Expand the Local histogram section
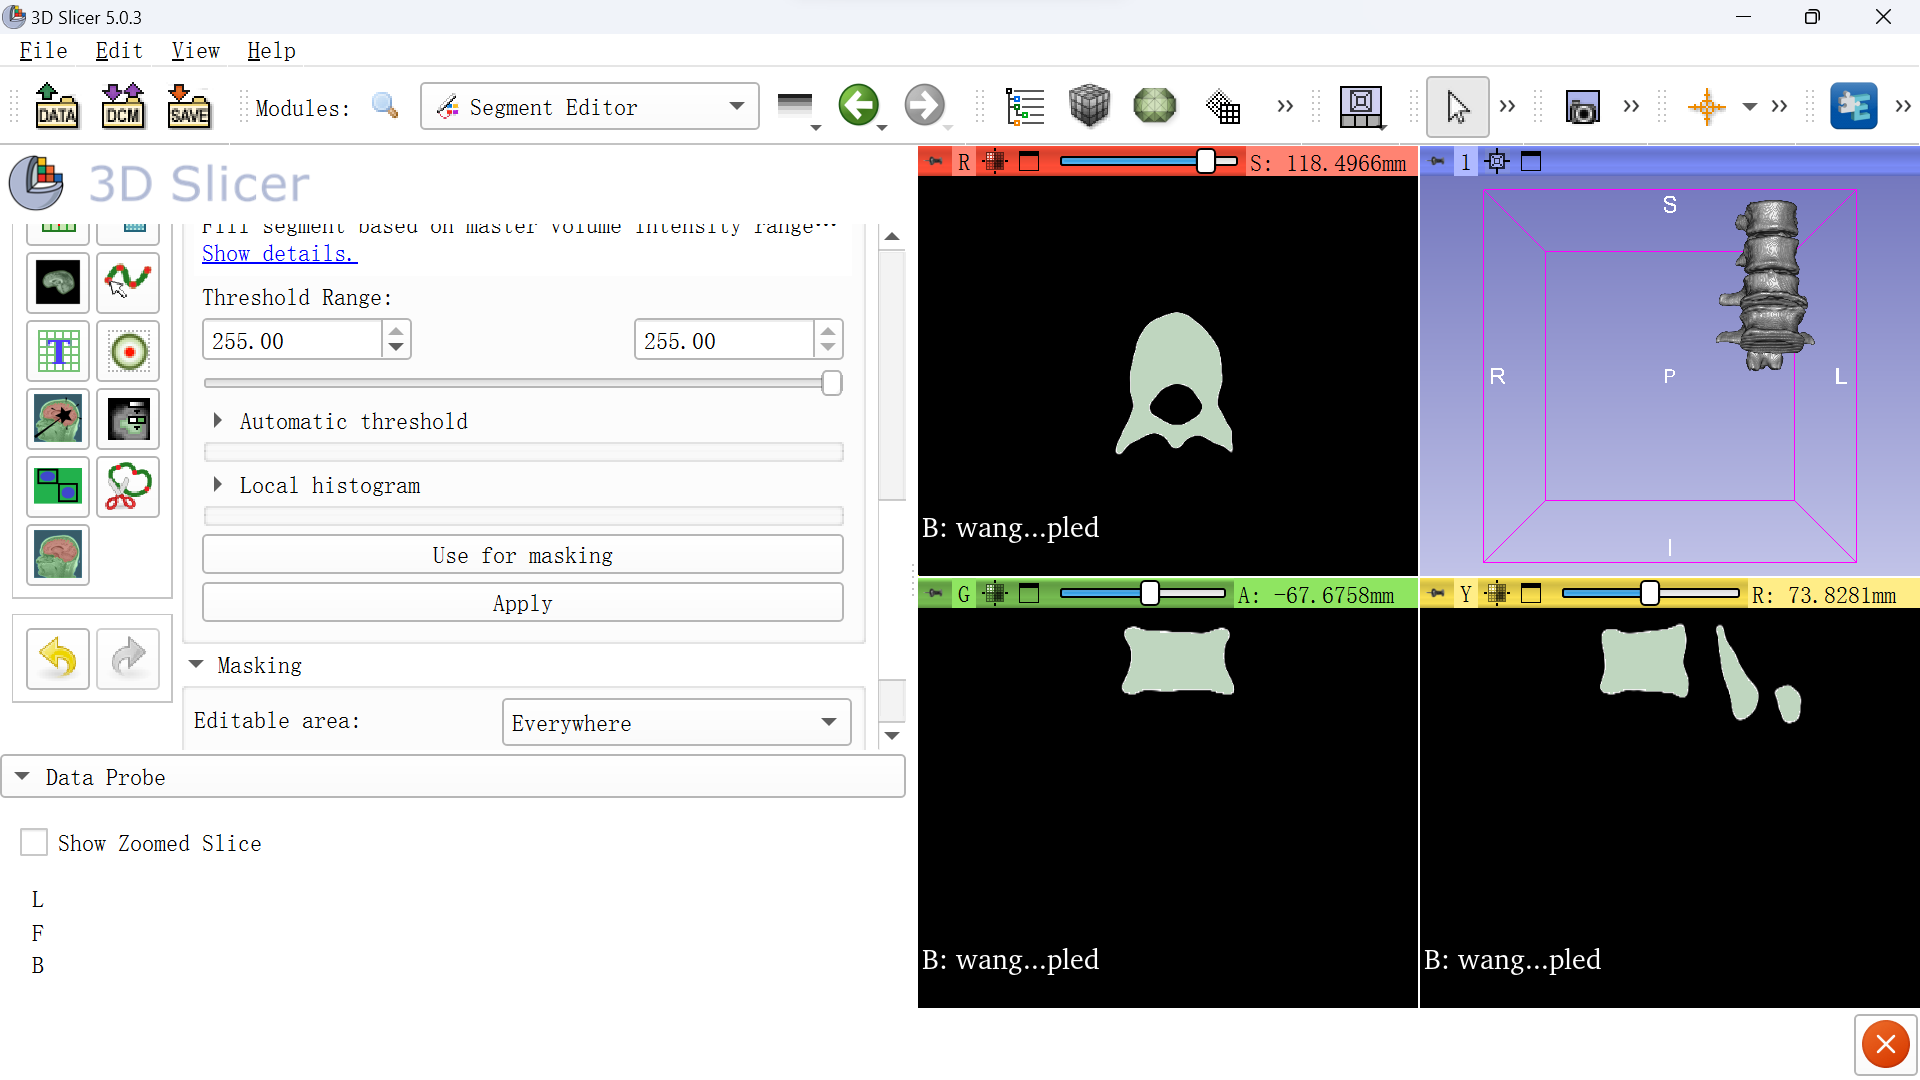 tap(217, 485)
